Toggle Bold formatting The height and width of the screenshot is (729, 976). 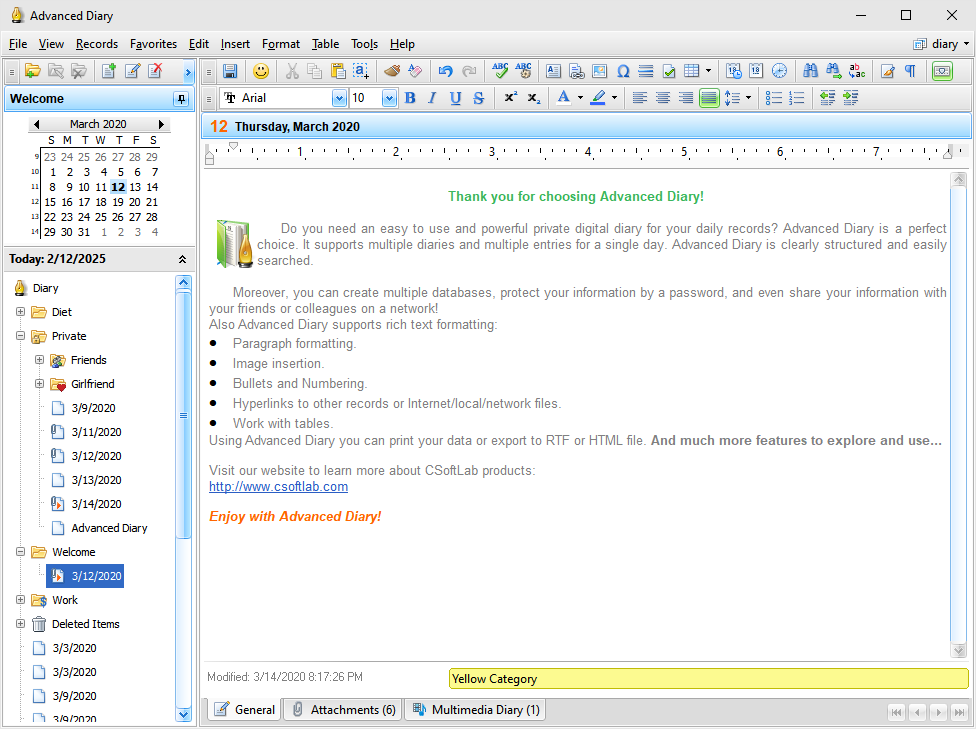point(409,98)
